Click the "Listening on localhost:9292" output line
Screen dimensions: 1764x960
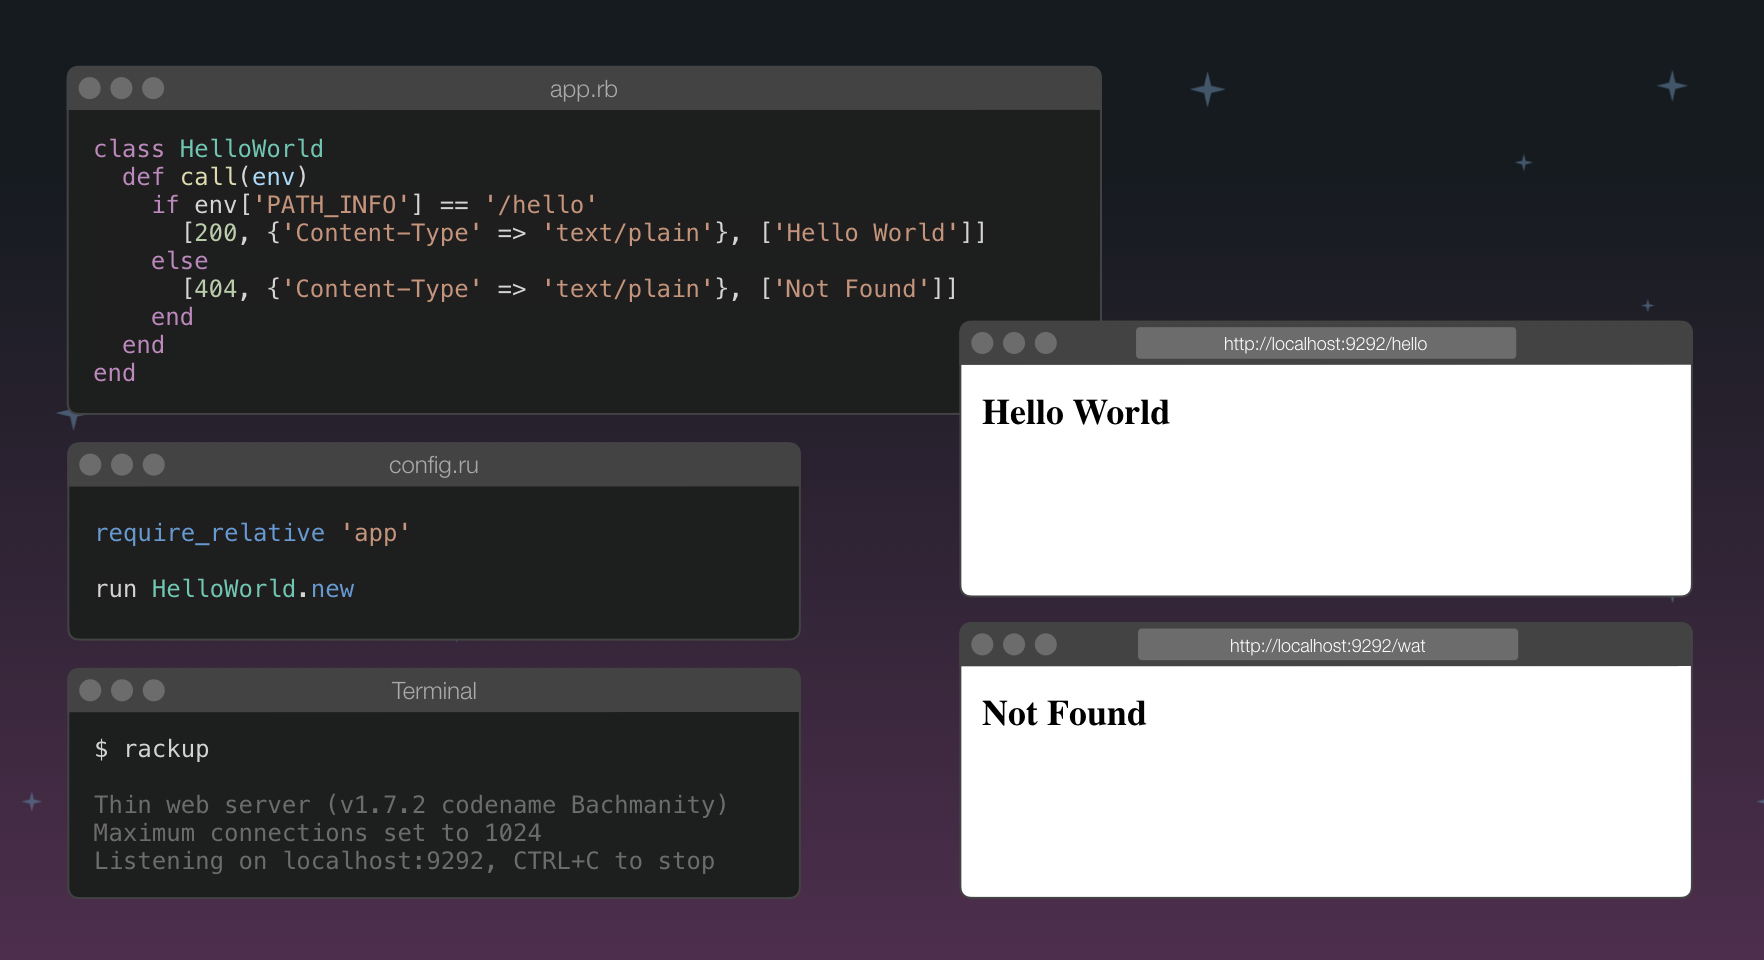click(x=404, y=861)
